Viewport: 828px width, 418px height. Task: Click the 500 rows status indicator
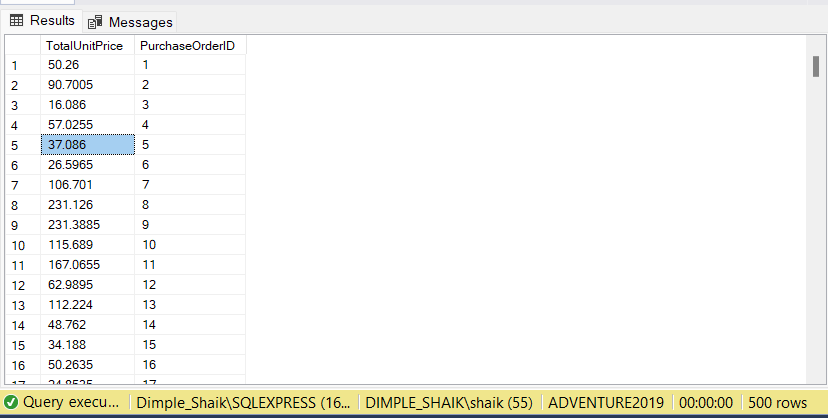click(778, 402)
